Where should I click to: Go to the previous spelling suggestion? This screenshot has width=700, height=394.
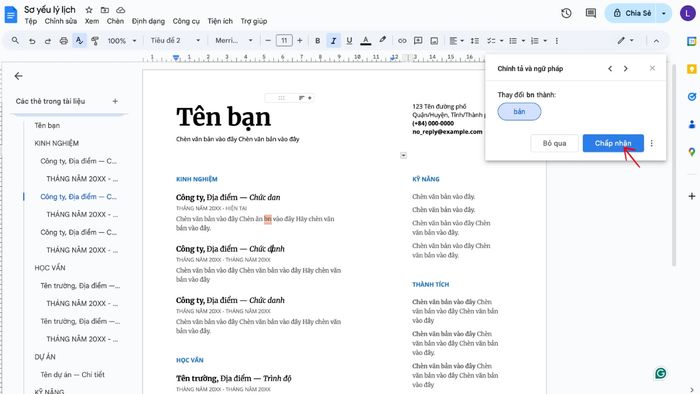point(610,68)
